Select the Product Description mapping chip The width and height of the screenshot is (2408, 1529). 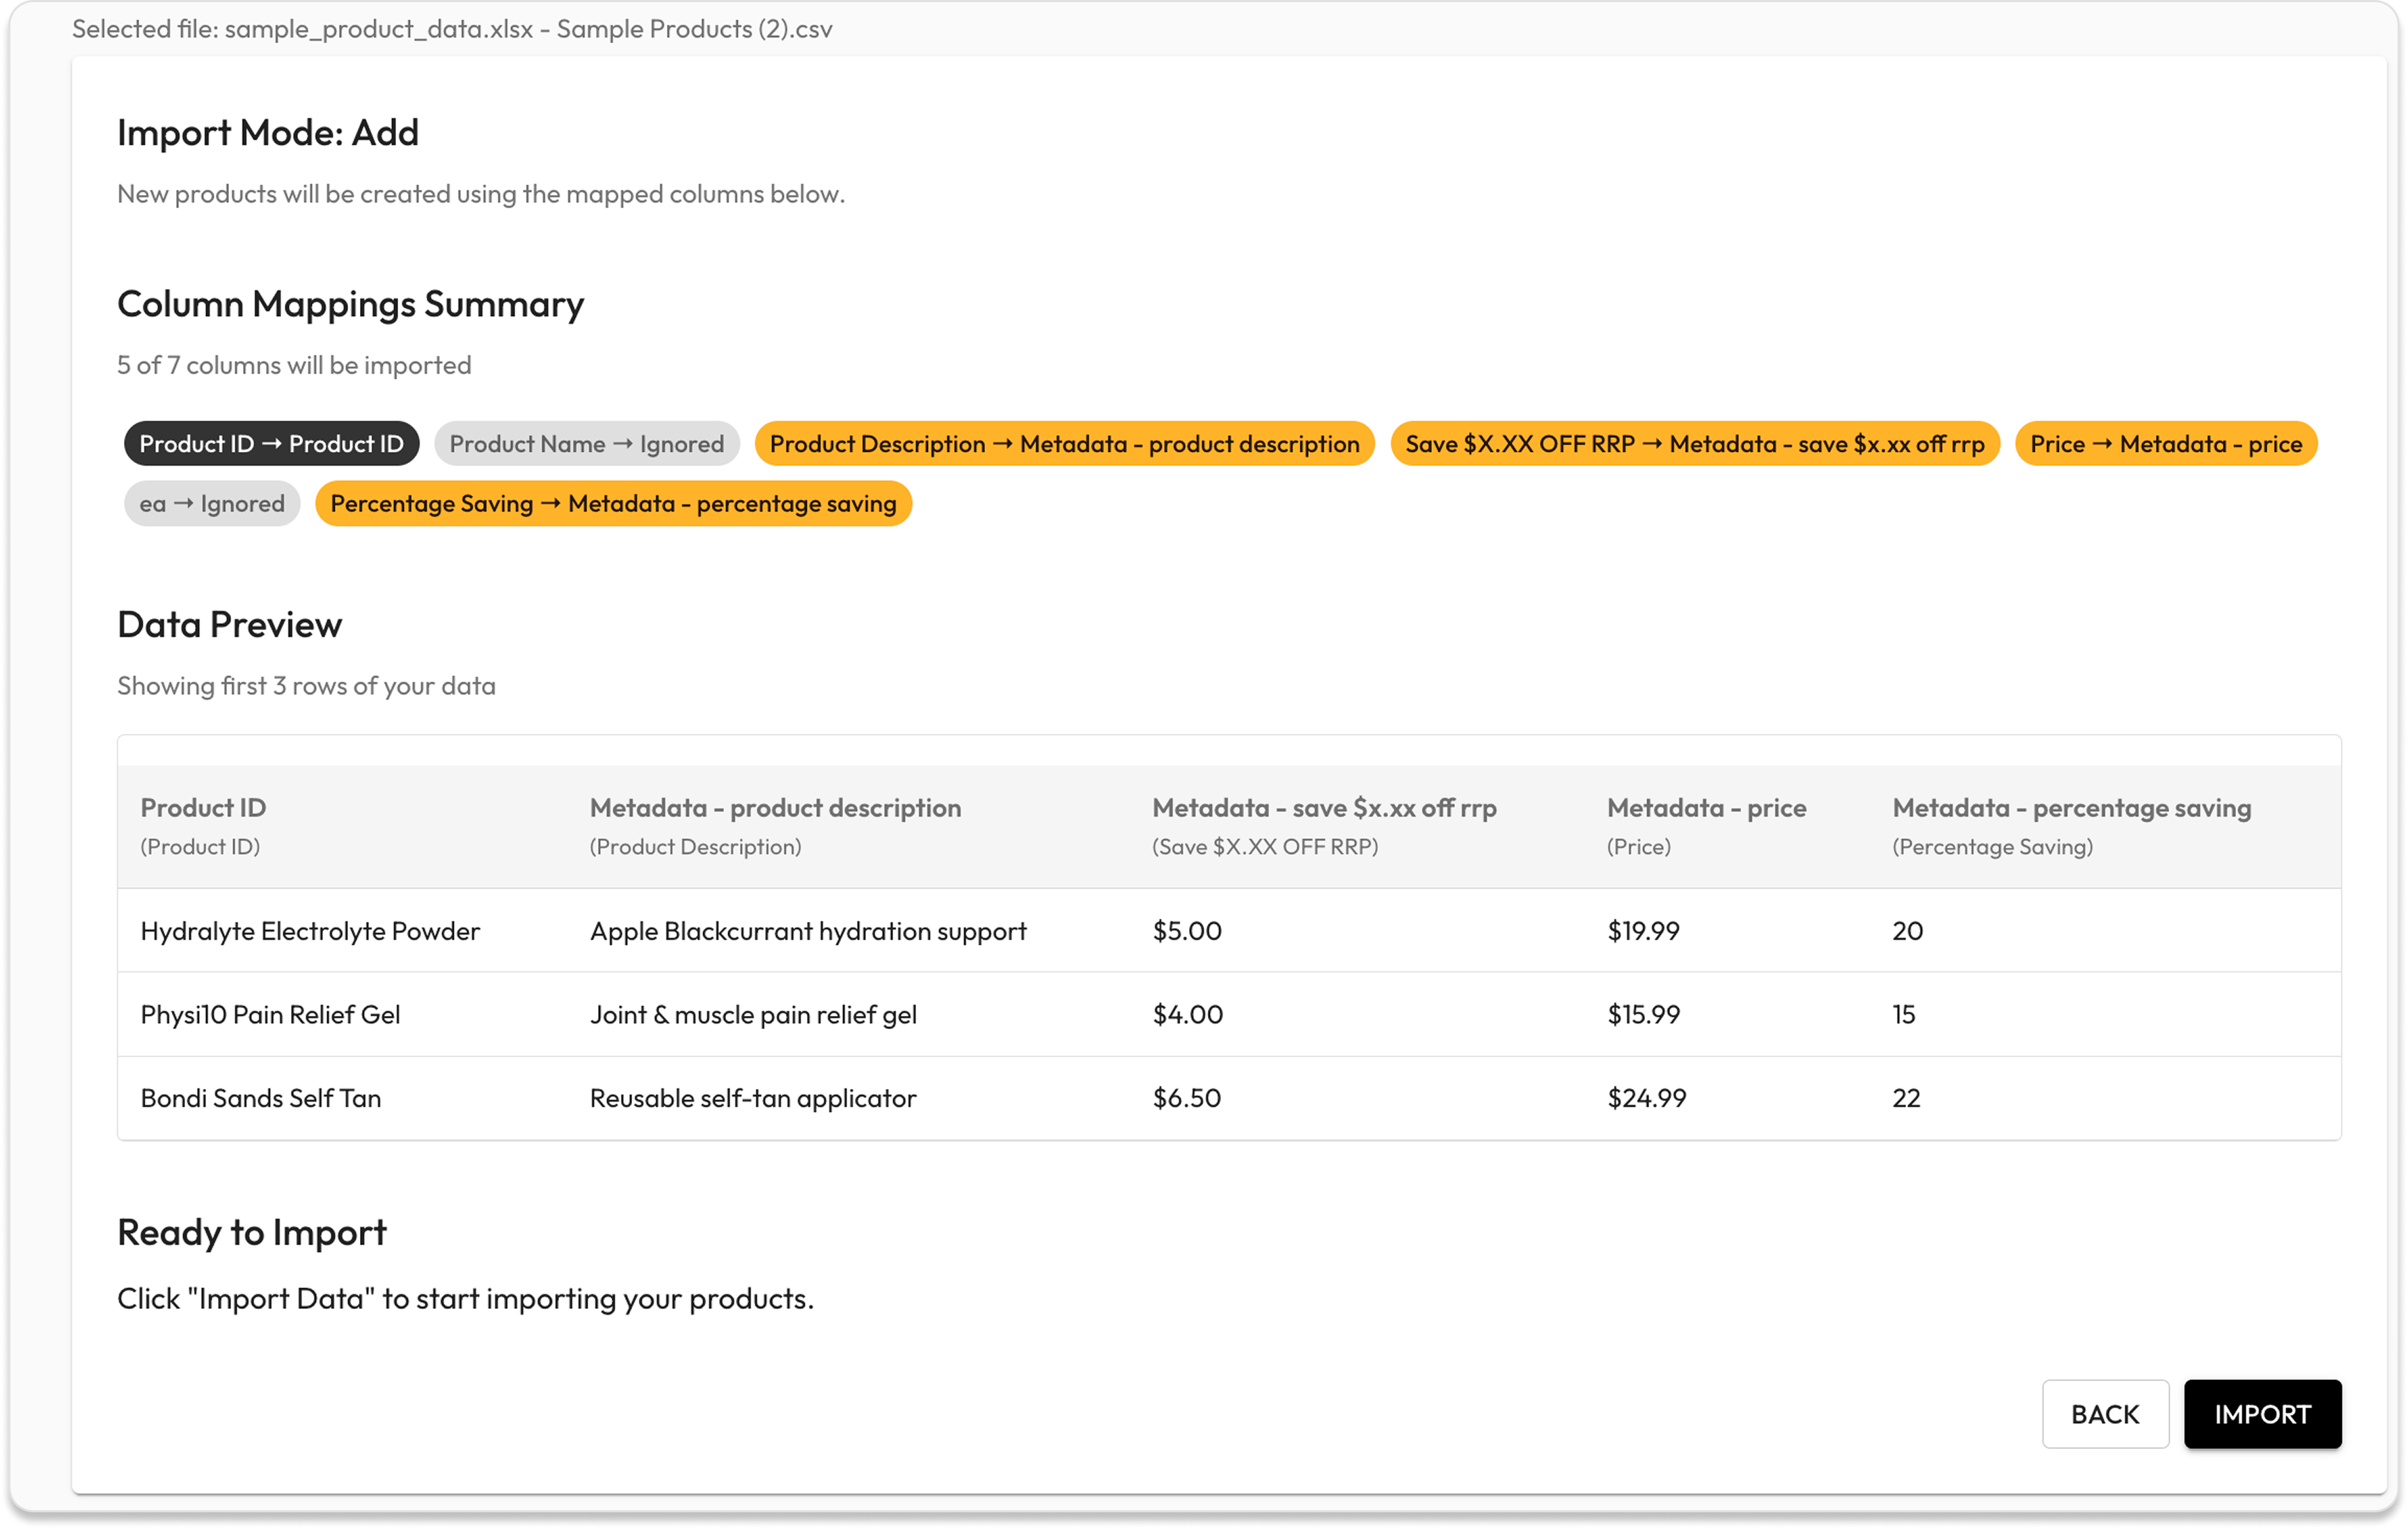(x=1064, y=444)
